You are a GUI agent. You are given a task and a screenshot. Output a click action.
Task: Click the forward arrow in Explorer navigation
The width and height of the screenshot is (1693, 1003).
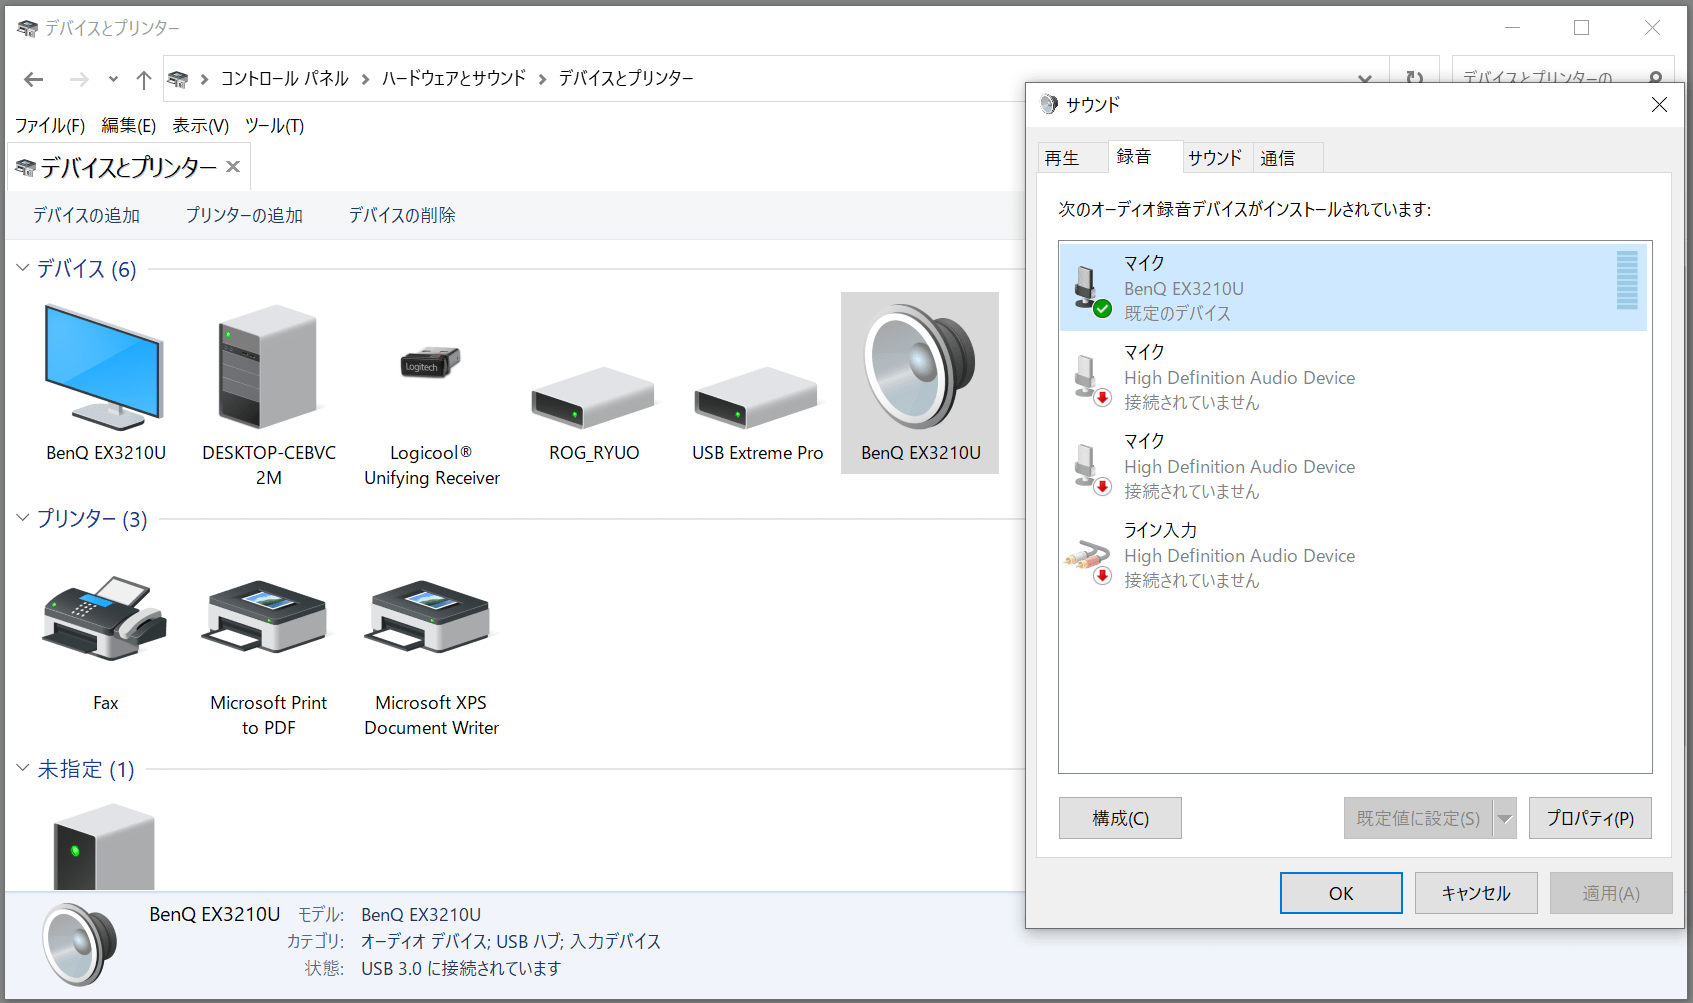tap(79, 79)
